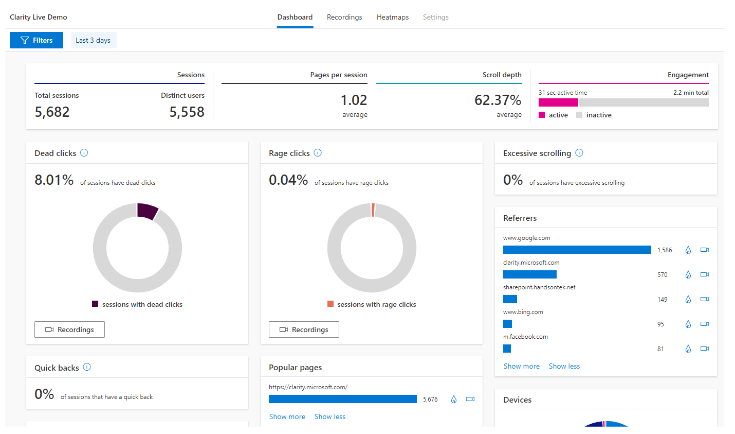Open heatmap icon for Popular pages clarity URL

pos(454,399)
